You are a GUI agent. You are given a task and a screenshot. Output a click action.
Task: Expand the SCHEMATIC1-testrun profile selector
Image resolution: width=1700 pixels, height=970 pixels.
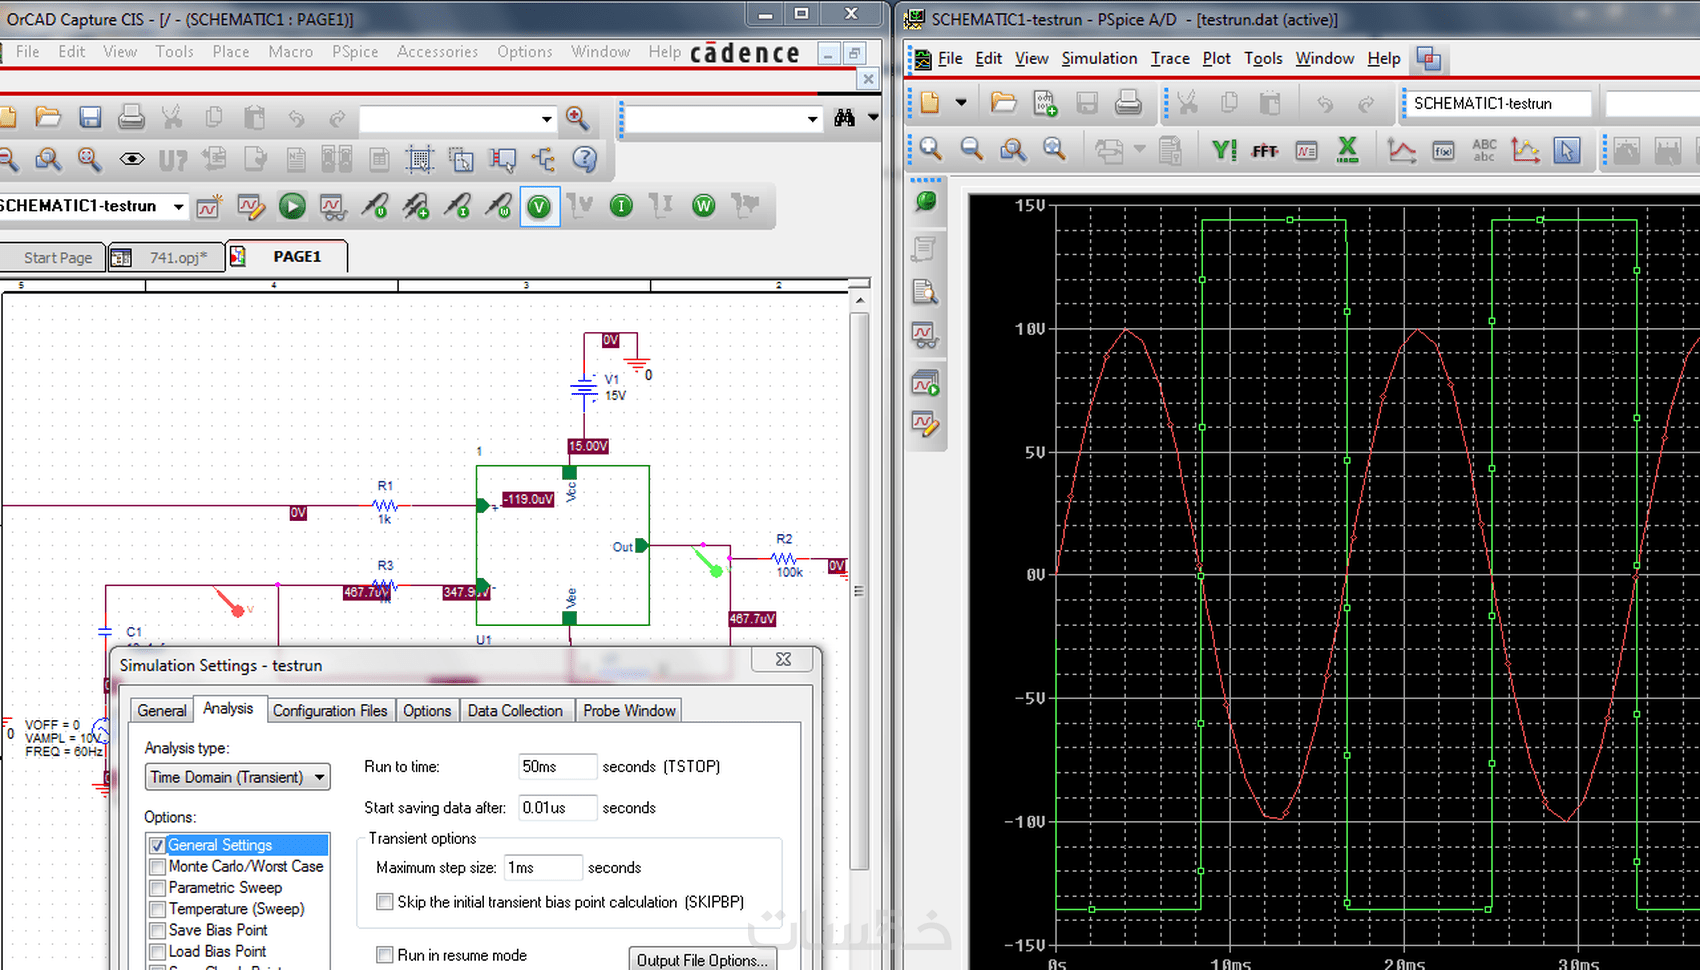pos(178,206)
